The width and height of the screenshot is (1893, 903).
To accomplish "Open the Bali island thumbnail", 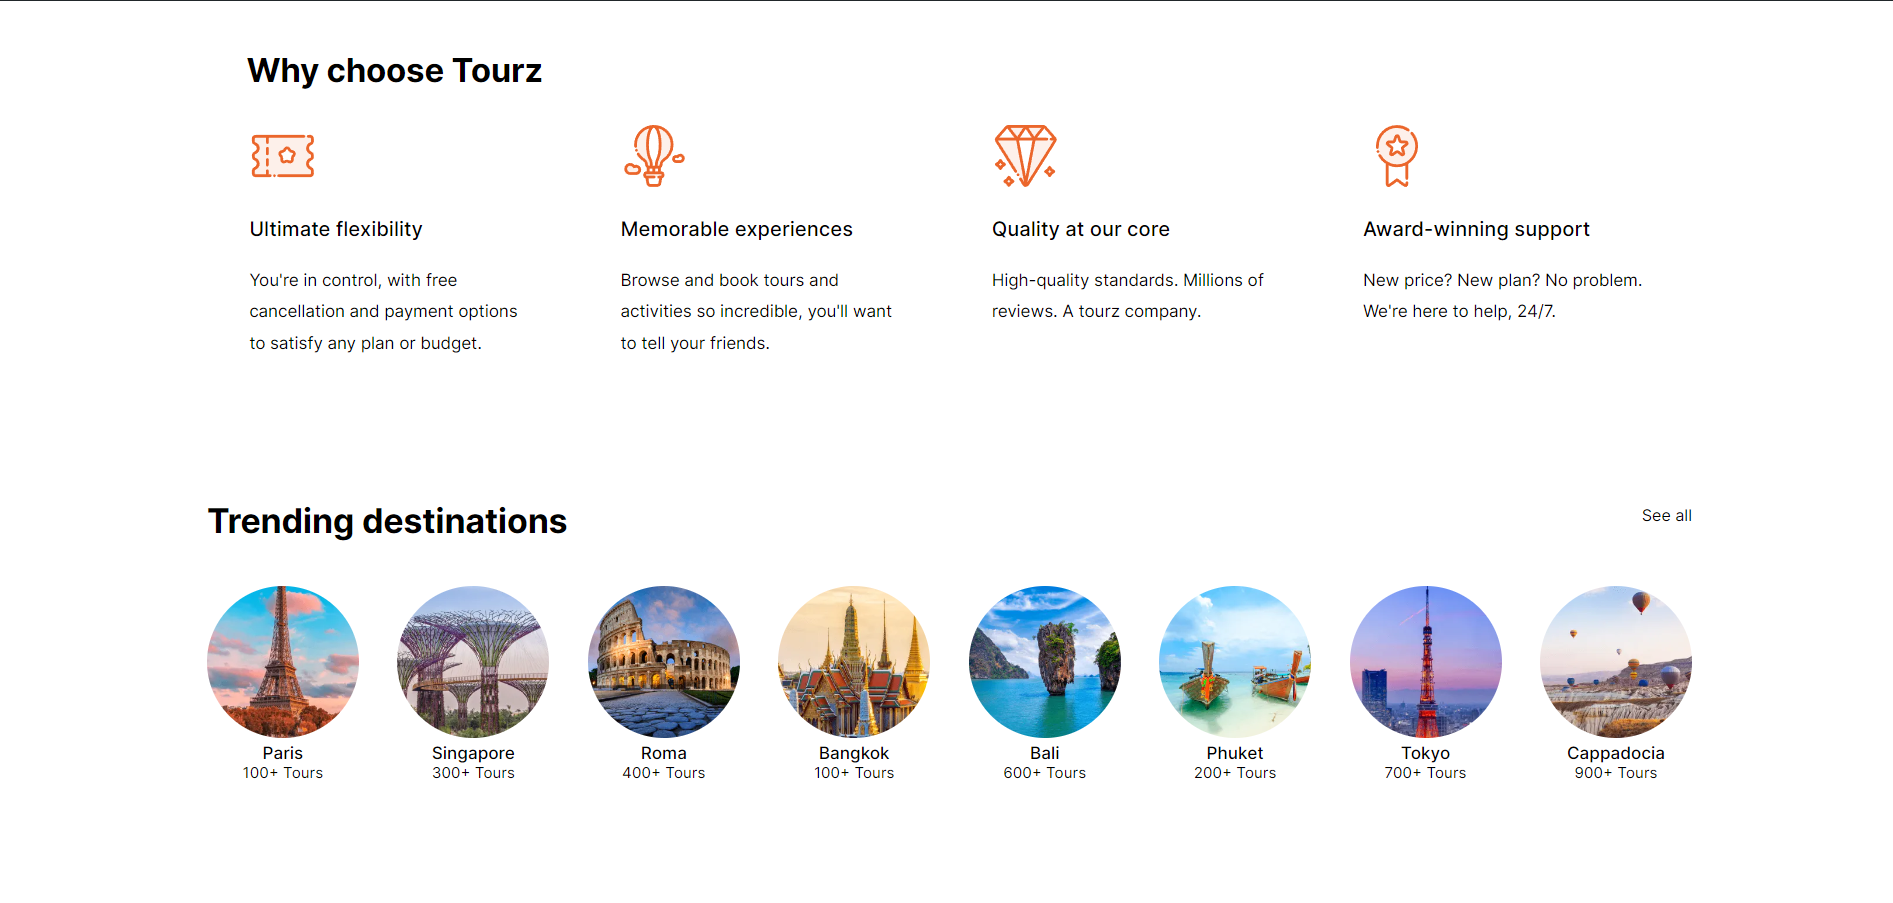I will click(x=1045, y=662).
